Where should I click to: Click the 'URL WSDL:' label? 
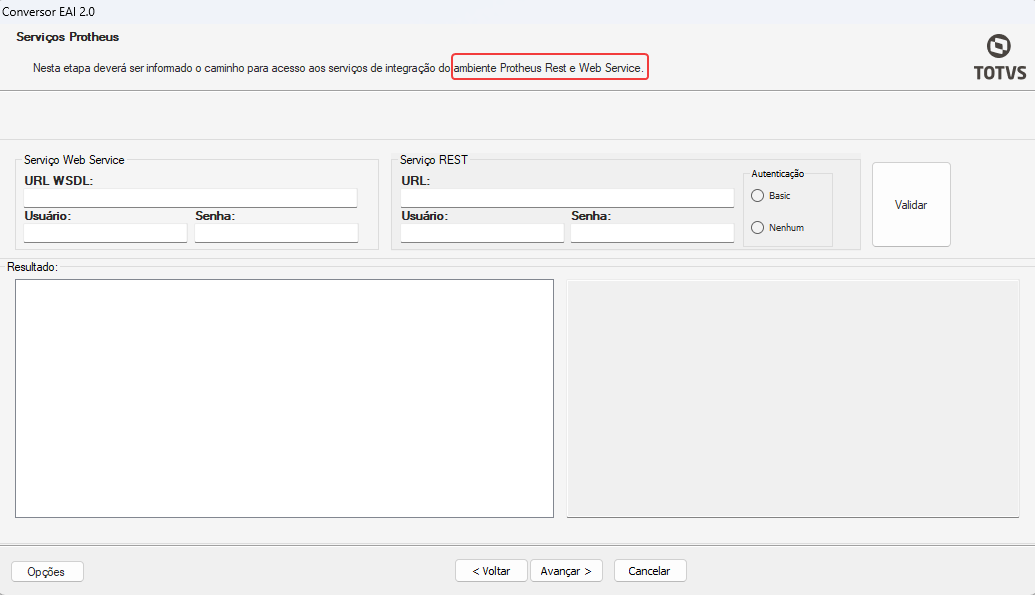click(59, 180)
